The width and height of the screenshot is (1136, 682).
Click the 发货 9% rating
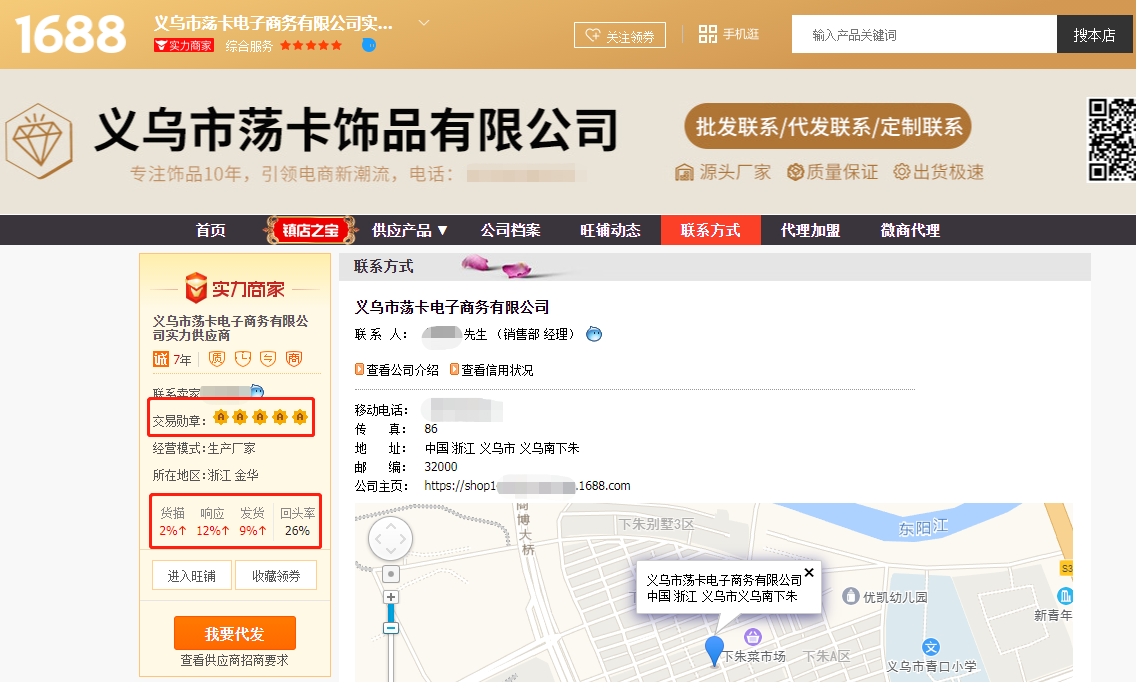[252, 522]
